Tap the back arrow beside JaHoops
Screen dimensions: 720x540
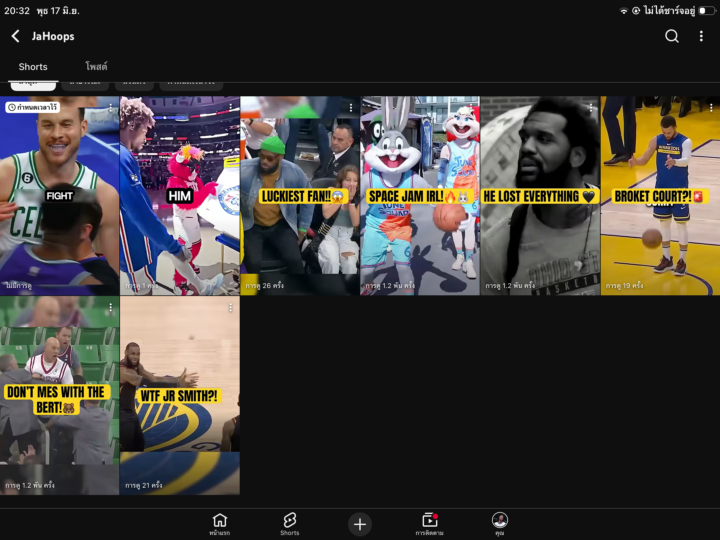click(x=16, y=36)
